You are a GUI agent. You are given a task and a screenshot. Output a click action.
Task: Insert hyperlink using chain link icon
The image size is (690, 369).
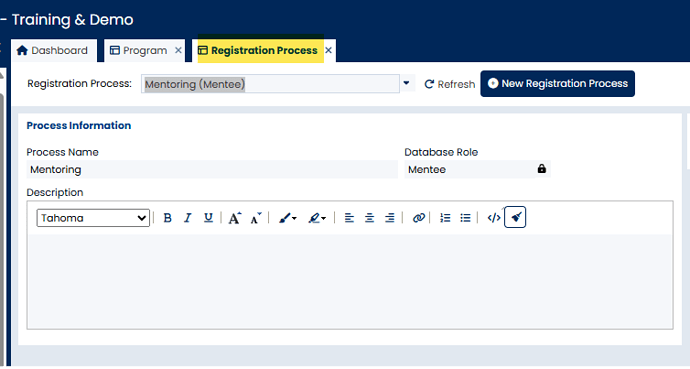tap(418, 218)
